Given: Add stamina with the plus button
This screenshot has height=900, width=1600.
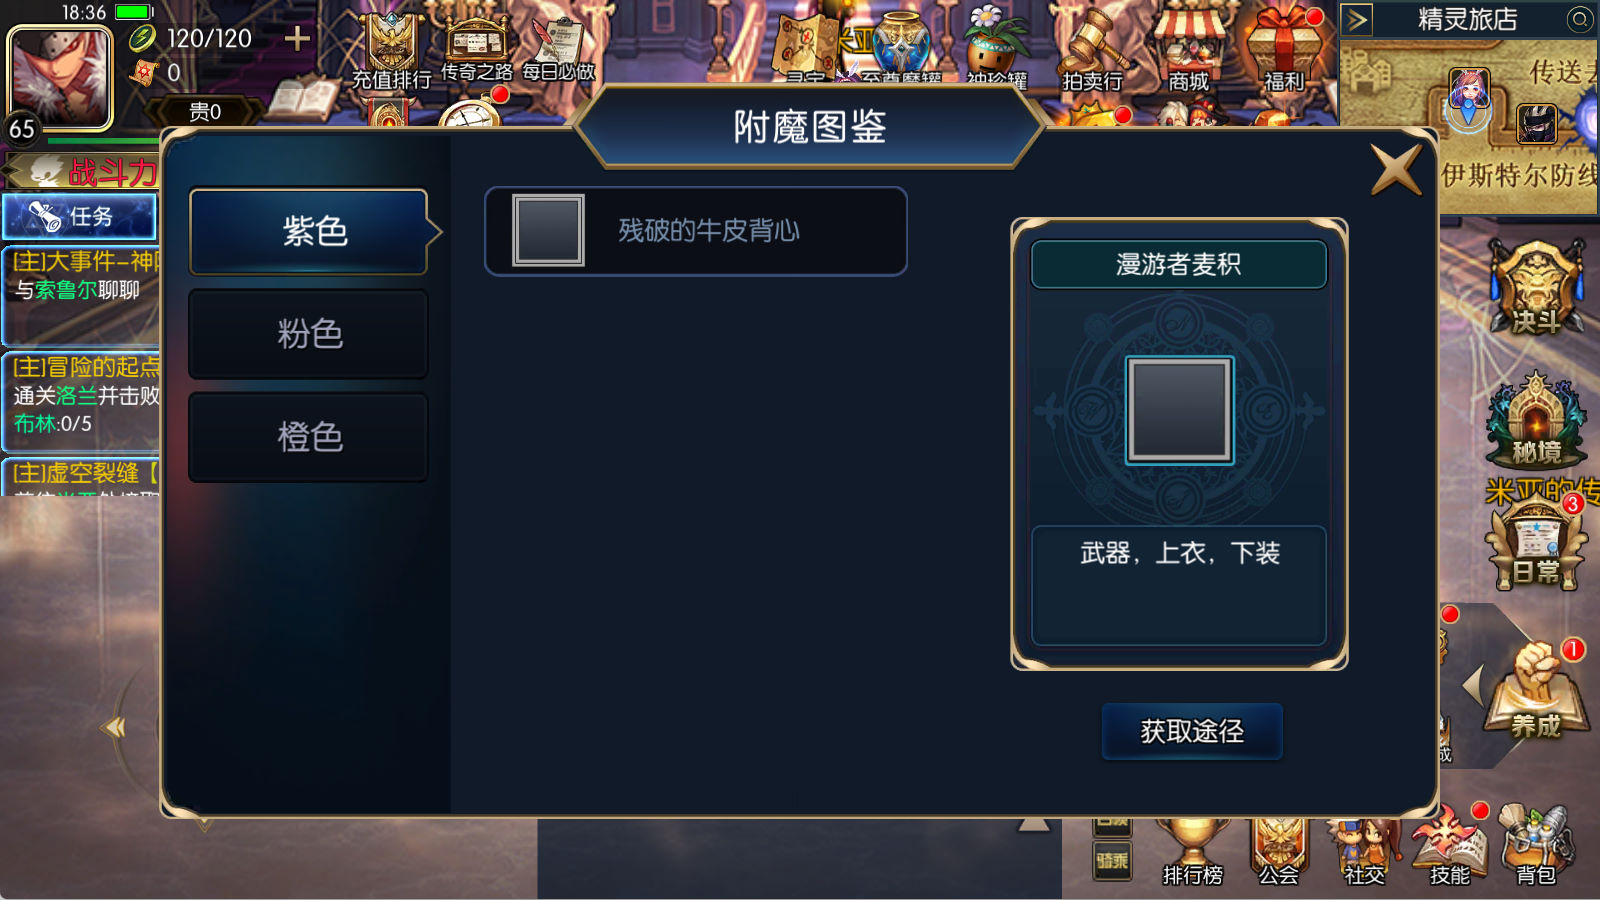Looking at the screenshot, I should (297, 39).
